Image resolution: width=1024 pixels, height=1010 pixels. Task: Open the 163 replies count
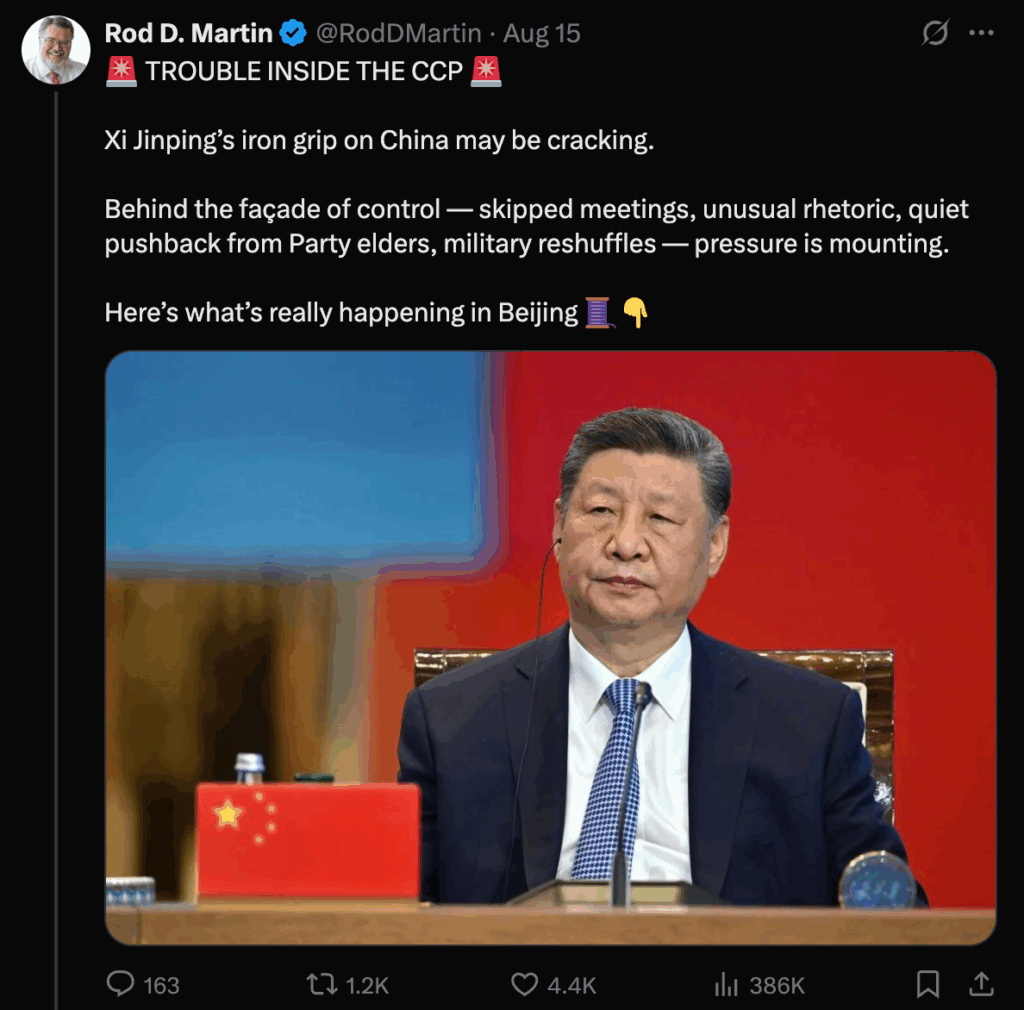pyautogui.click(x=161, y=985)
